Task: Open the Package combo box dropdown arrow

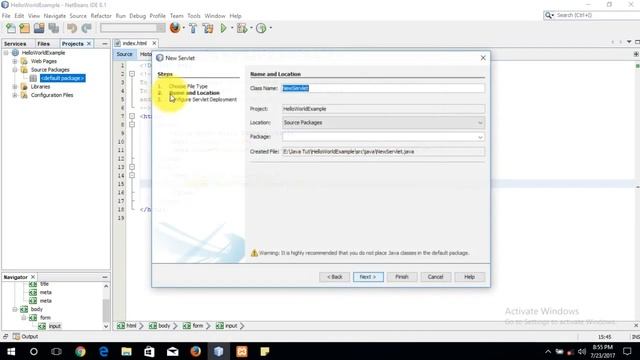Action: (x=480, y=137)
